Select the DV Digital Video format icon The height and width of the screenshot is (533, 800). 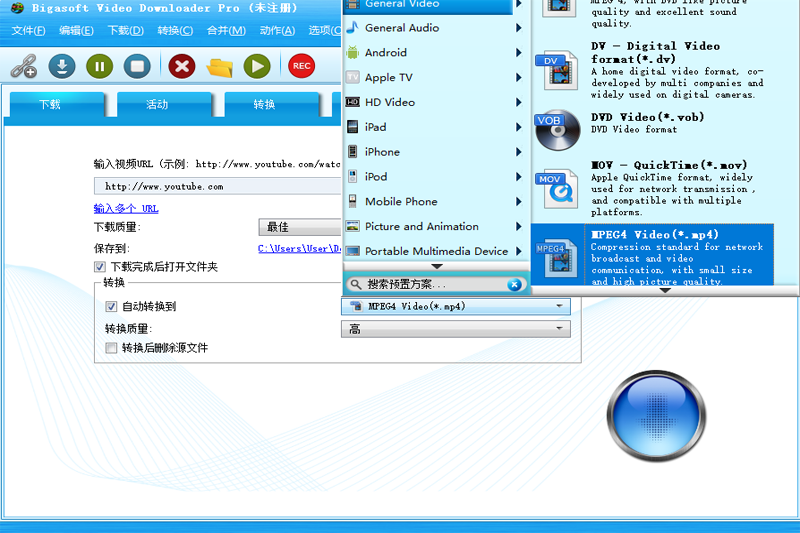(x=557, y=70)
